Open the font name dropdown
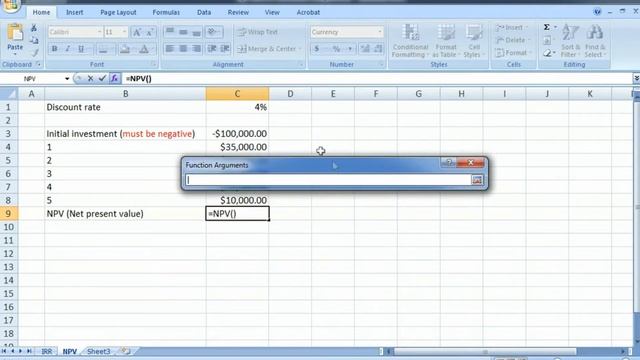 click(99, 32)
